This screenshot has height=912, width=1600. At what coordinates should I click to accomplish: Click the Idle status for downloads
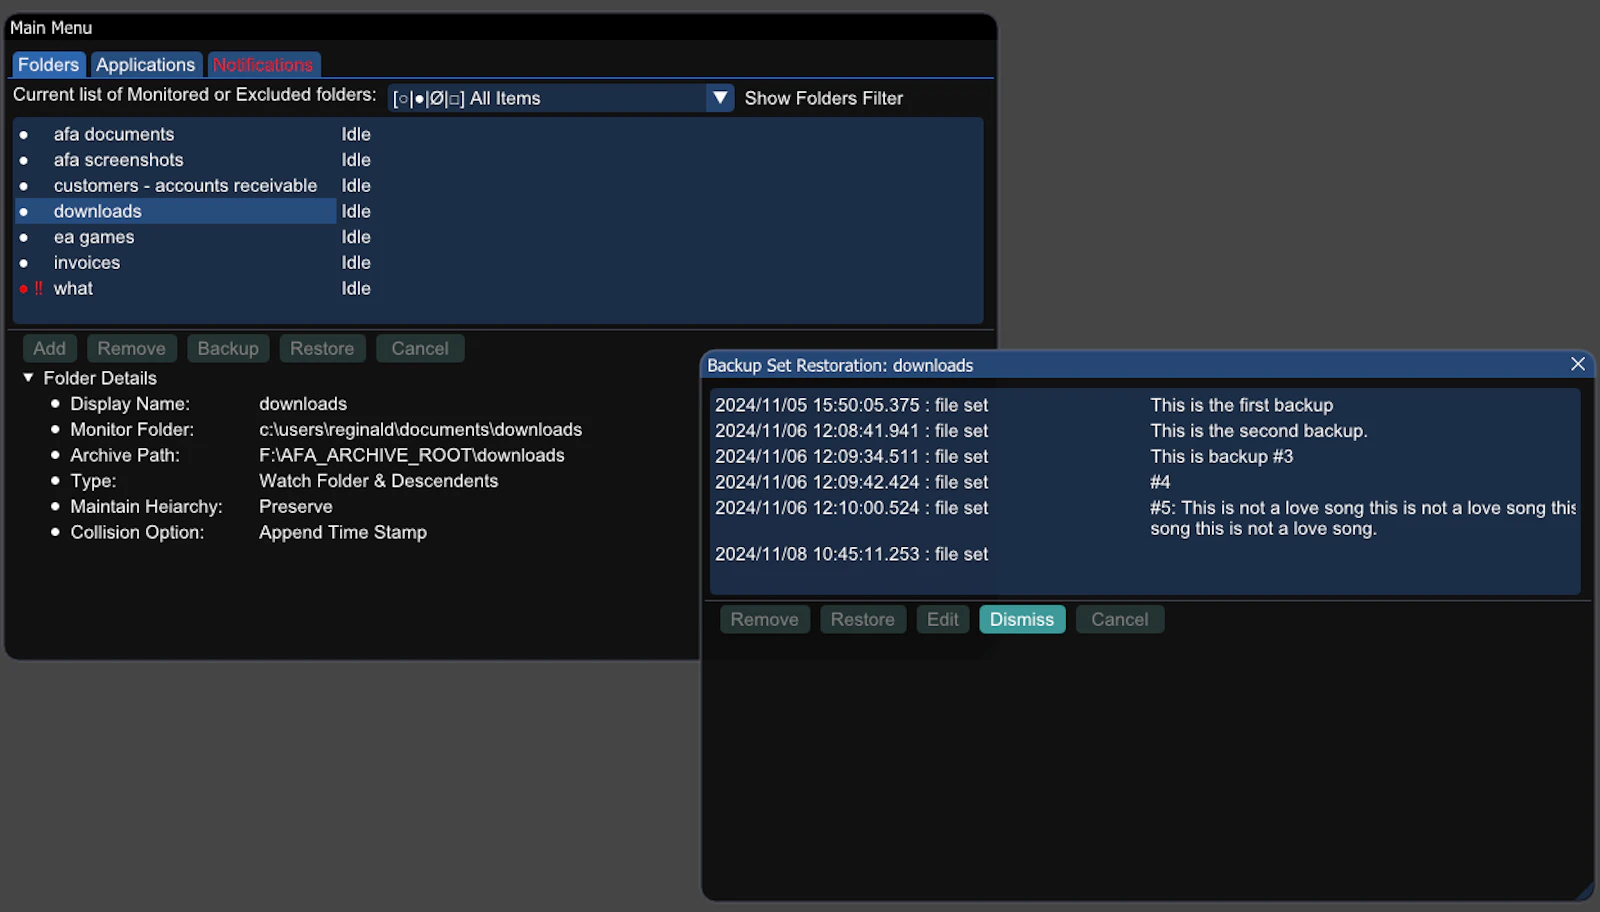[x=356, y=211]
